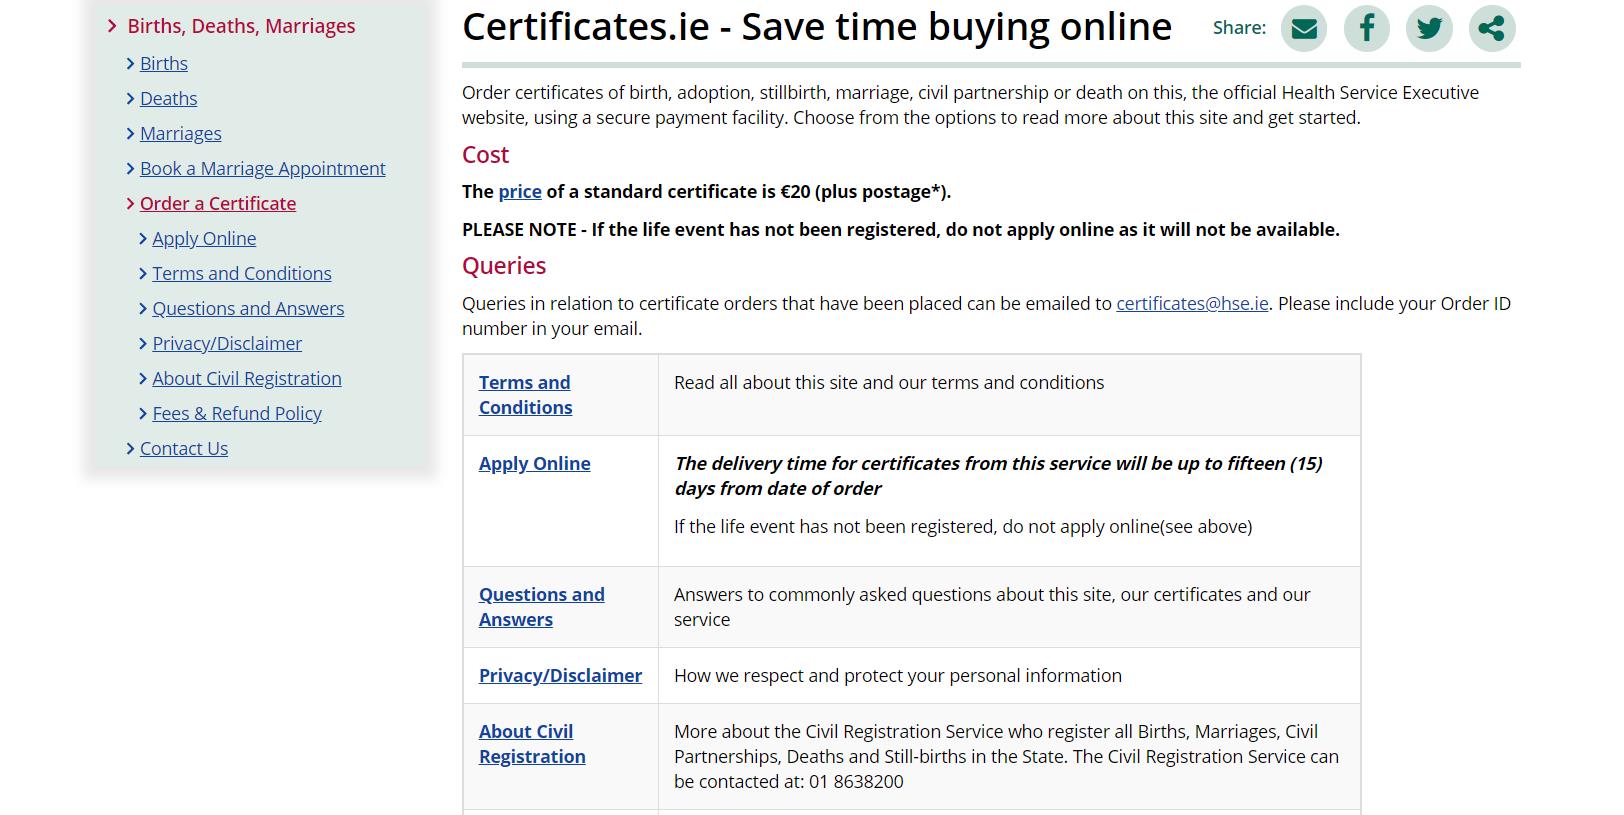Click chevron next to Births sidebar item

[x=130, y=64]
